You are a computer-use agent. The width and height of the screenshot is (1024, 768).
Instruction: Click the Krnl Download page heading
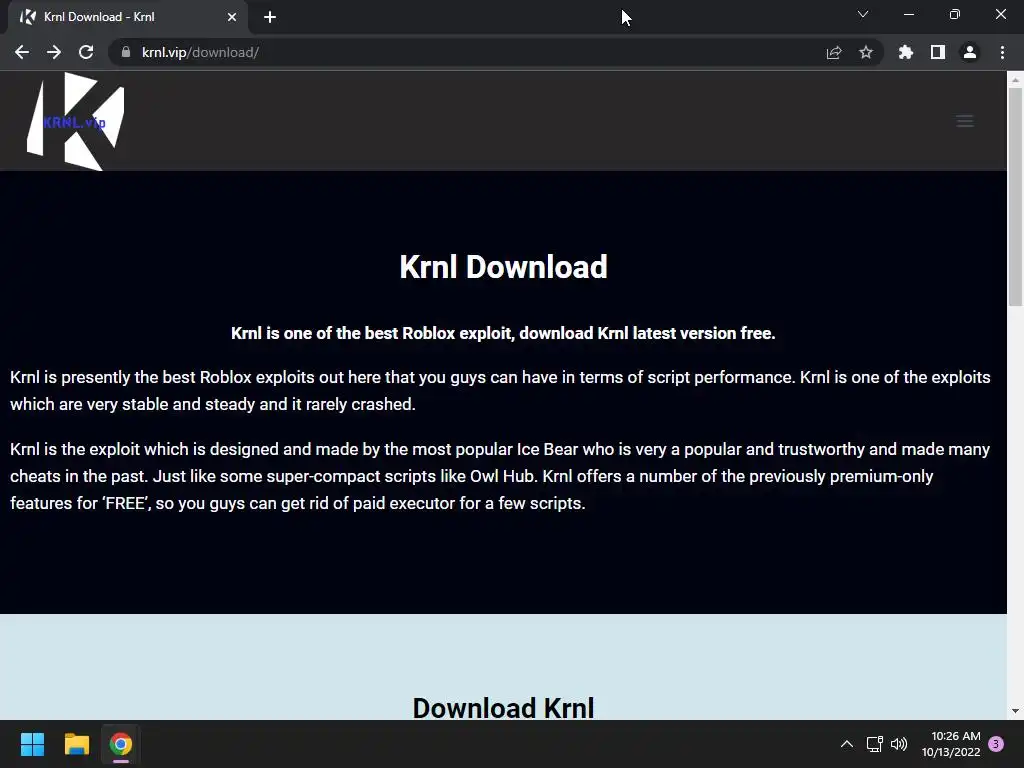coord(504,267)
